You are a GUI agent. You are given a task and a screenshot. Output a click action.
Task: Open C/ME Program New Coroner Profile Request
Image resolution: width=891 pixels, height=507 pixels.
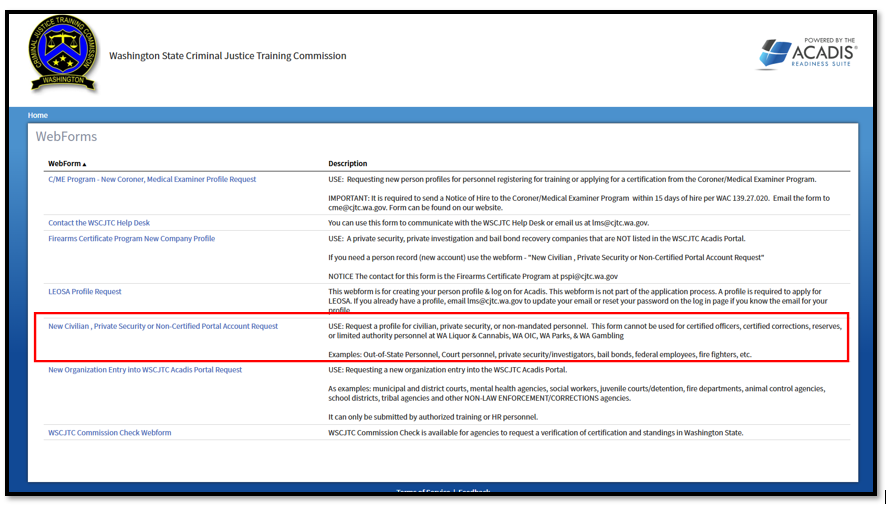point(152,179)
